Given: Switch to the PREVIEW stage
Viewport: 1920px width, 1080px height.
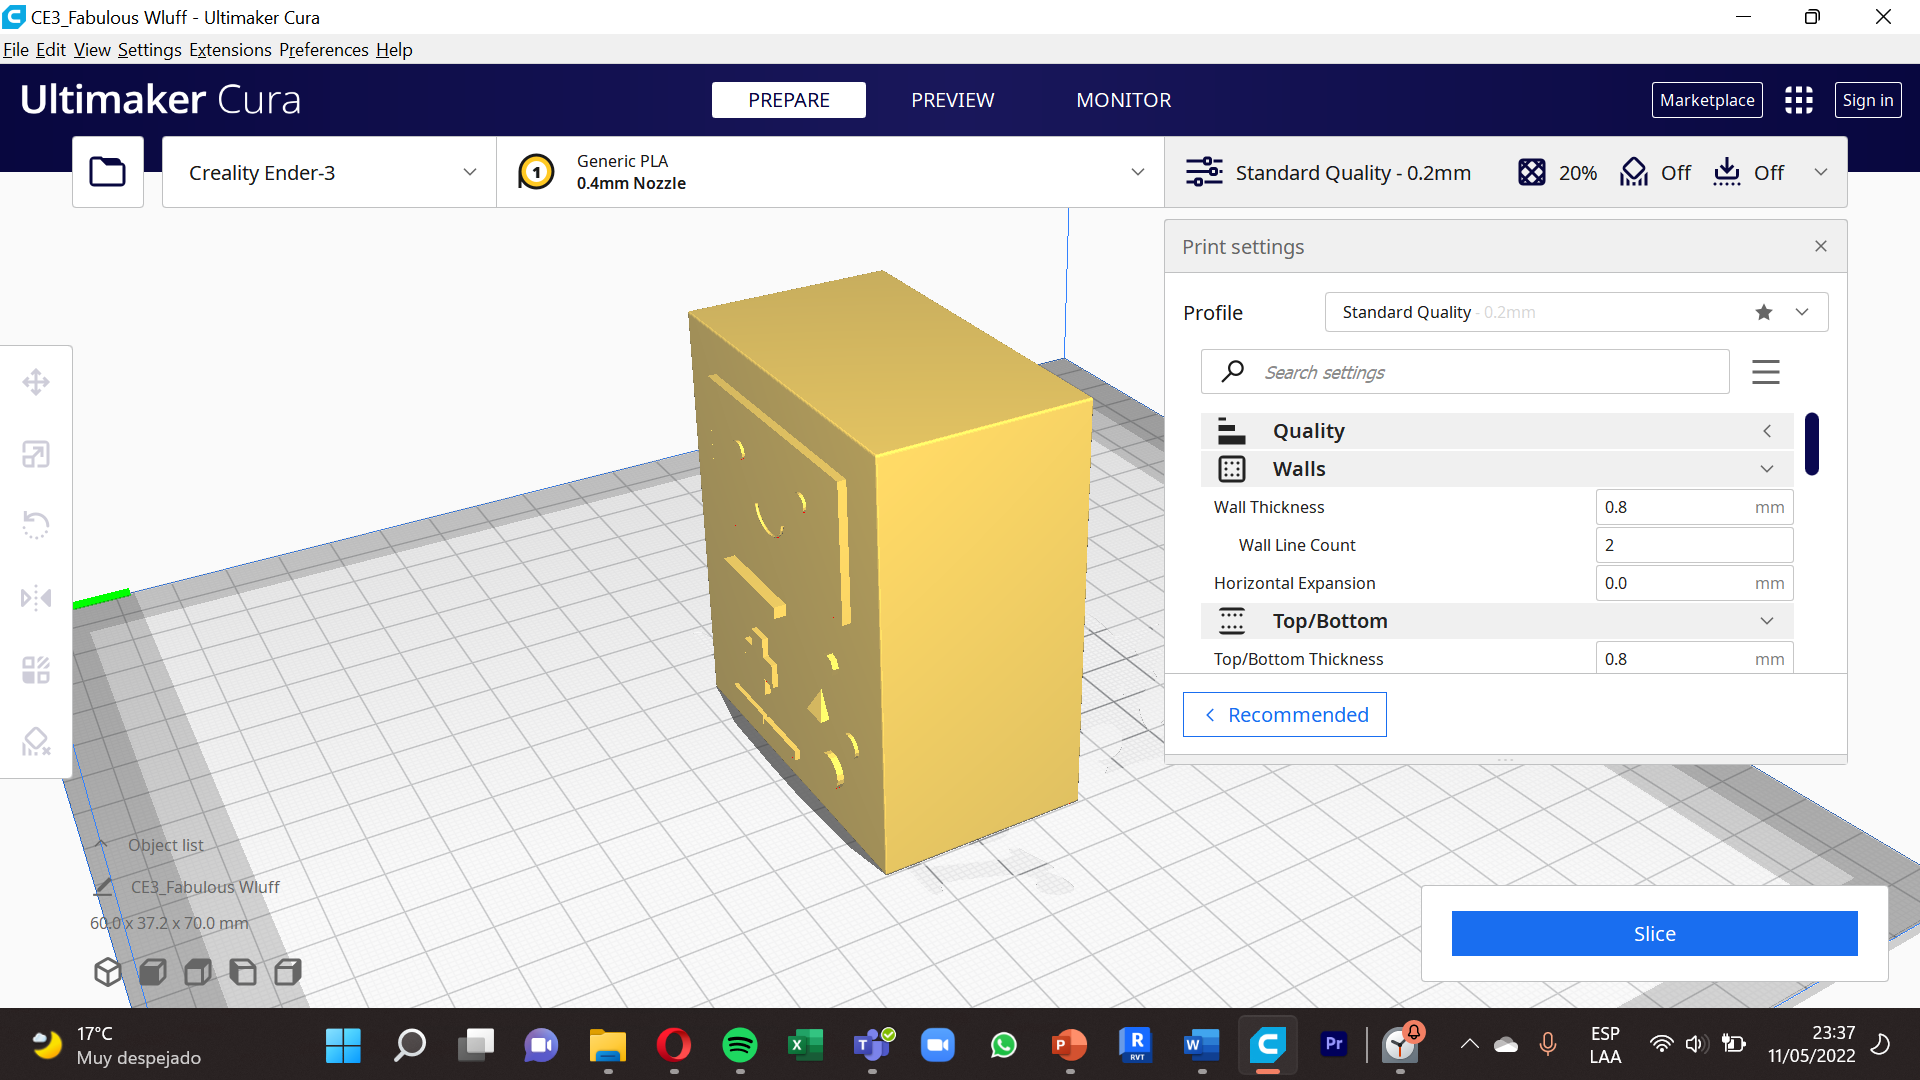Looking at the screenshot, I should (952, 100).
